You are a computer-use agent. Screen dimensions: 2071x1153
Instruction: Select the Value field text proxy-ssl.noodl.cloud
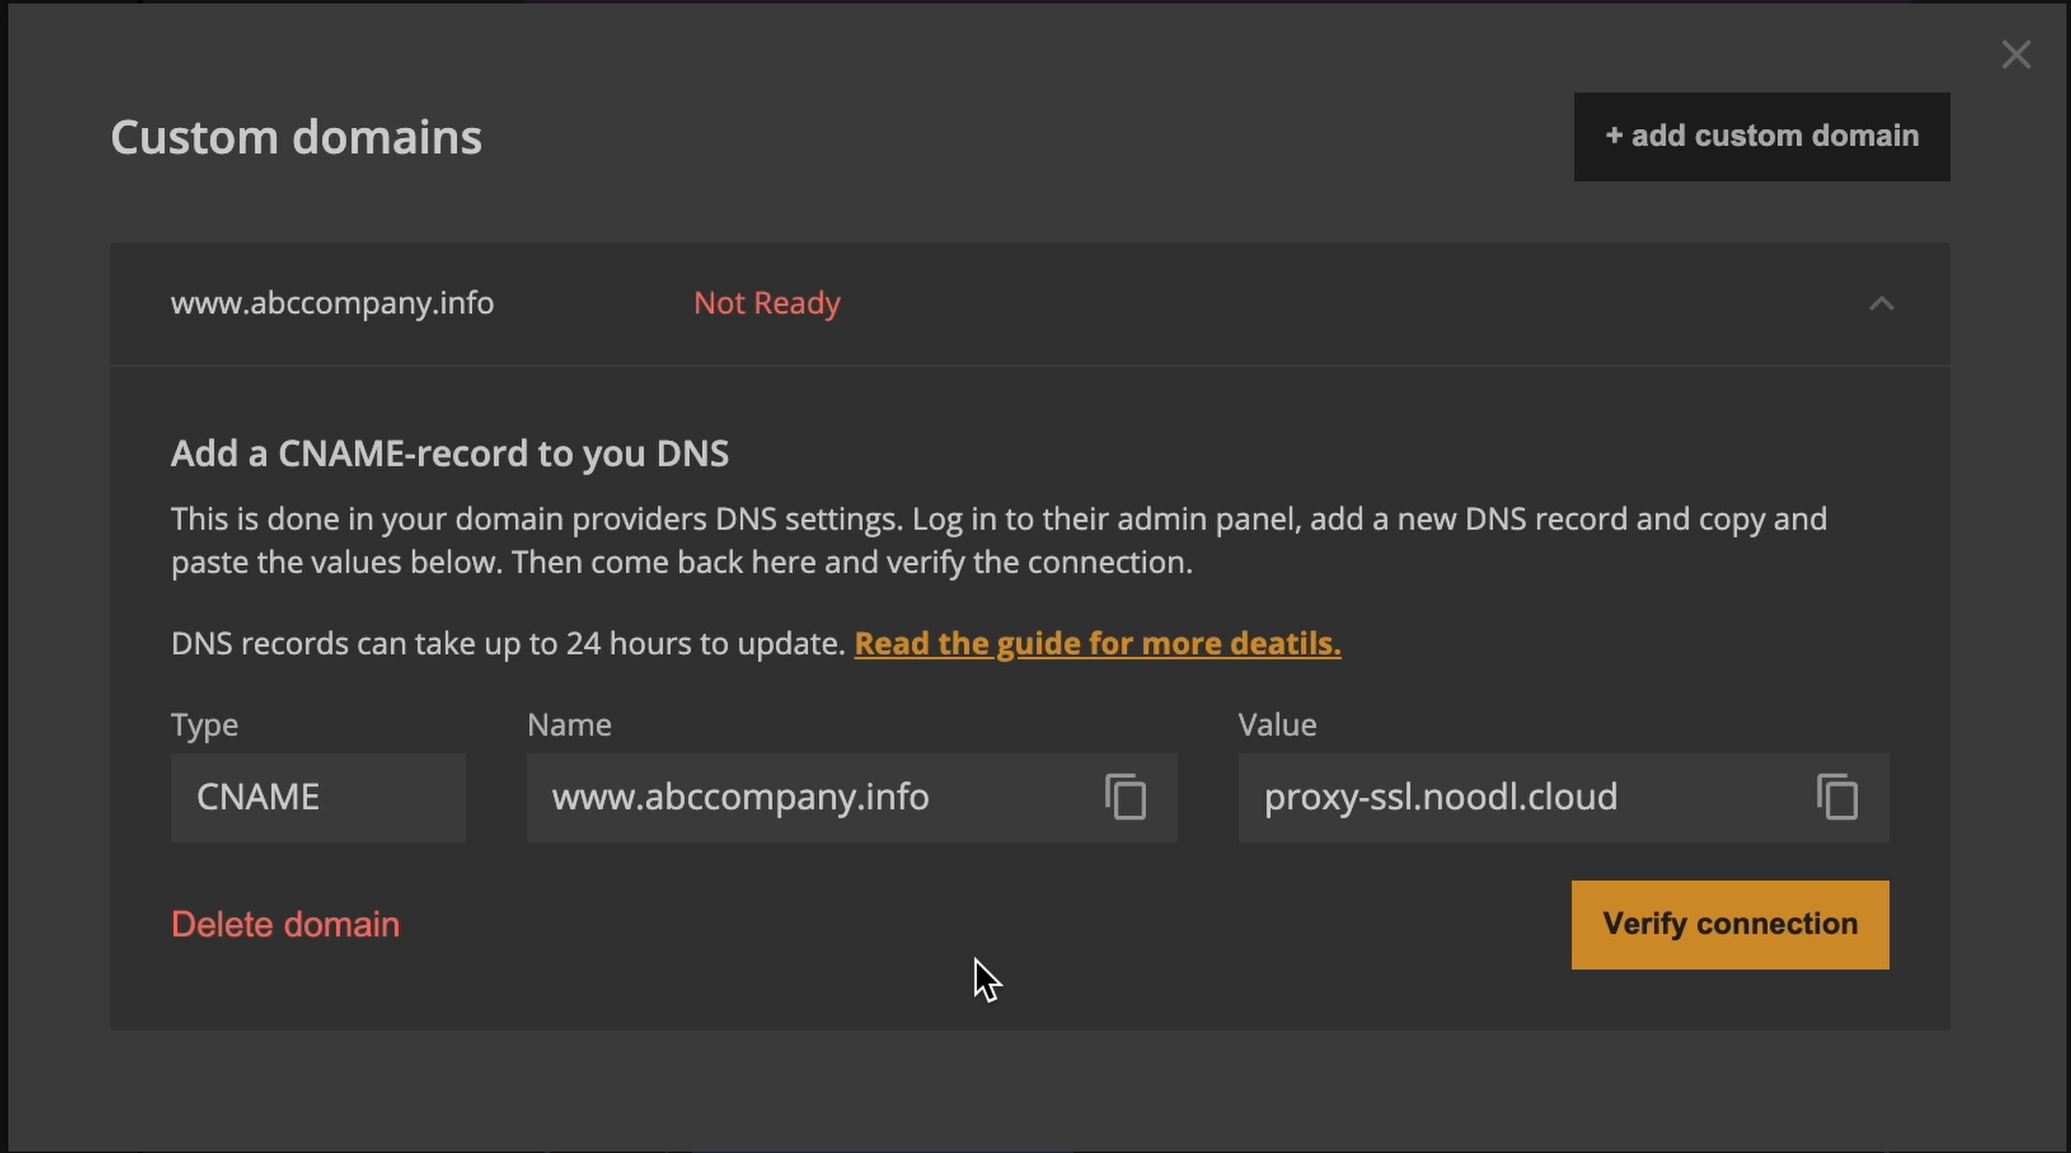(1440, 797)
